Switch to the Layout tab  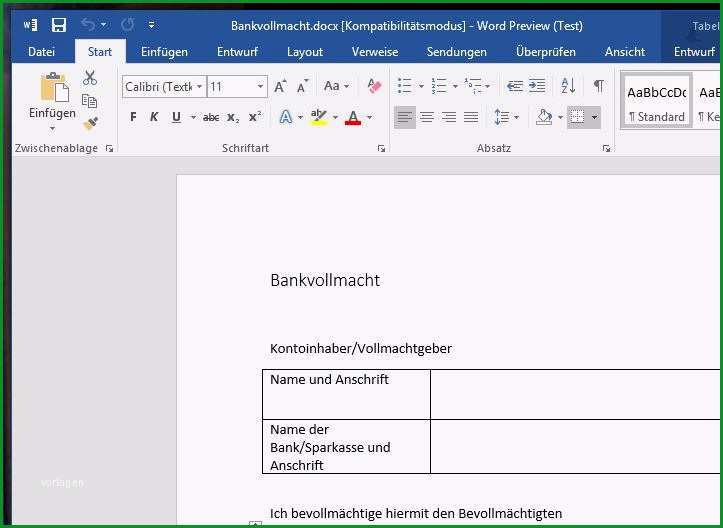[305, 52]
